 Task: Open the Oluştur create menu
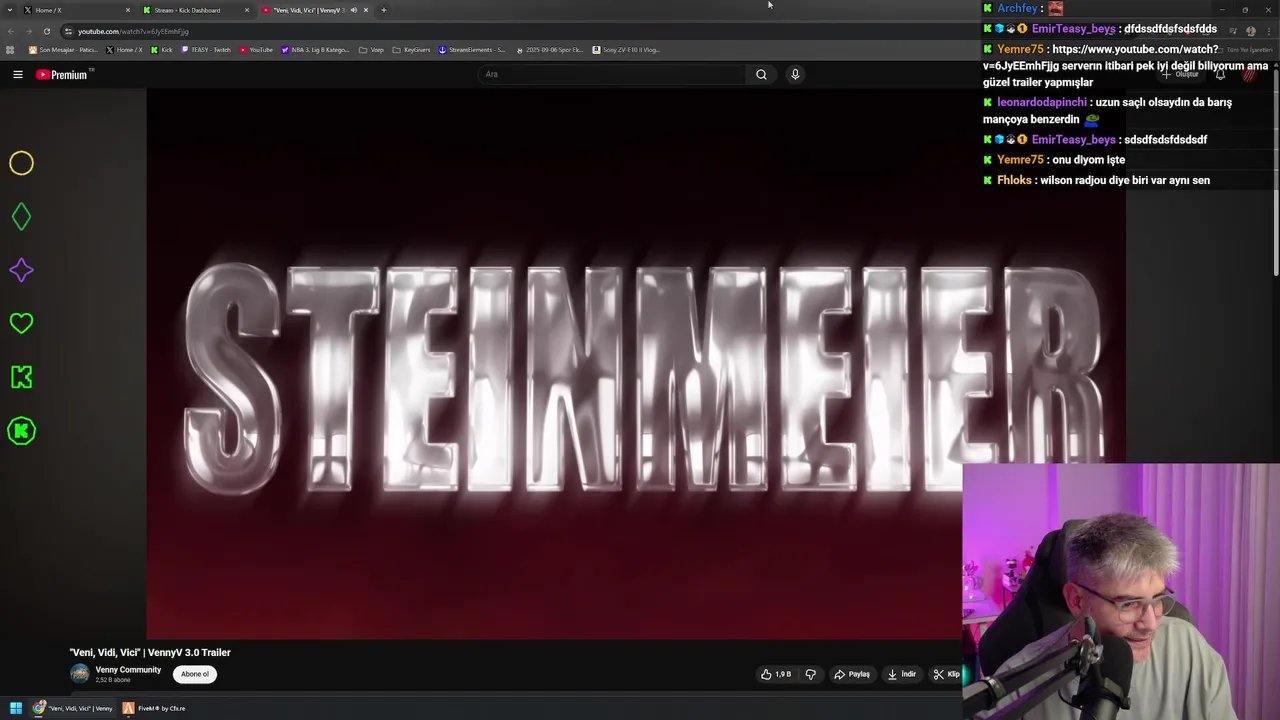[1181, 74]
